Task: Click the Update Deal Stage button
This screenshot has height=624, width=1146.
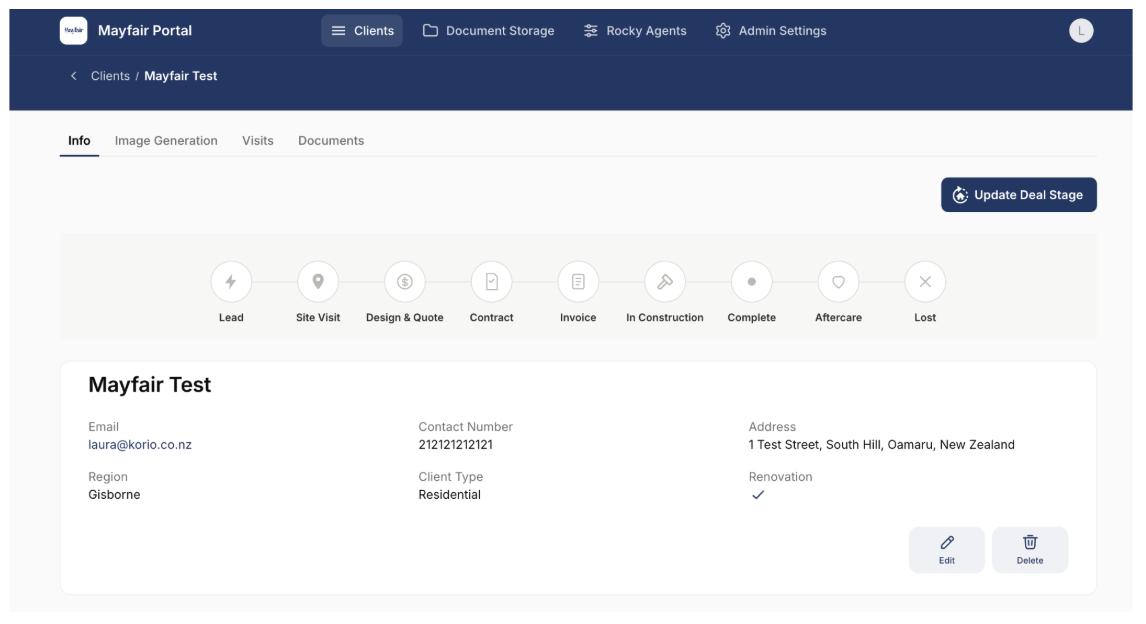Action: [x=1018, y=194]
